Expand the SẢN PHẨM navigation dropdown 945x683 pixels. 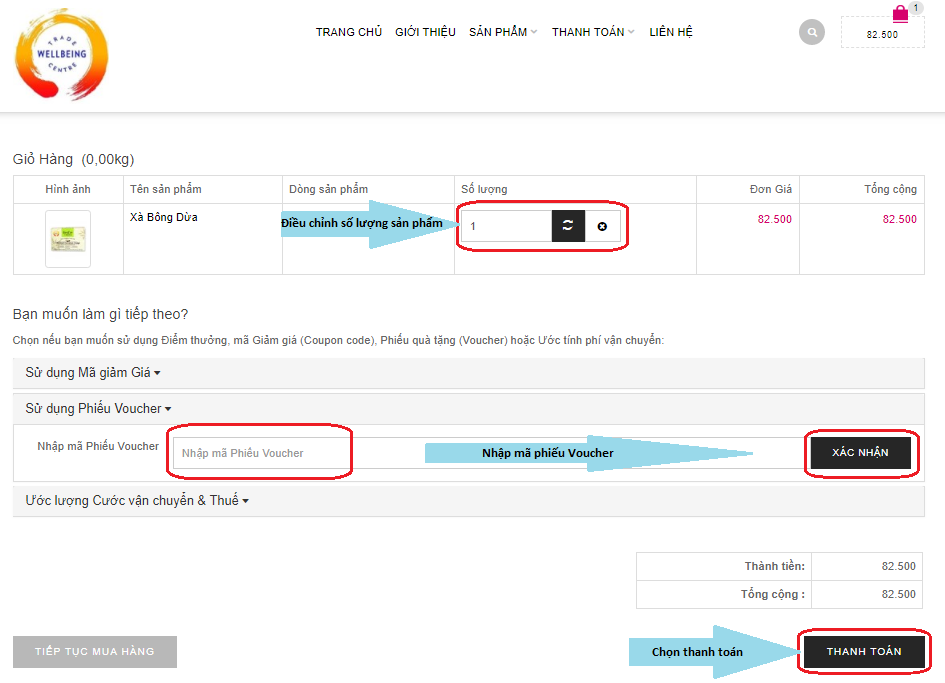coord(502,32)
